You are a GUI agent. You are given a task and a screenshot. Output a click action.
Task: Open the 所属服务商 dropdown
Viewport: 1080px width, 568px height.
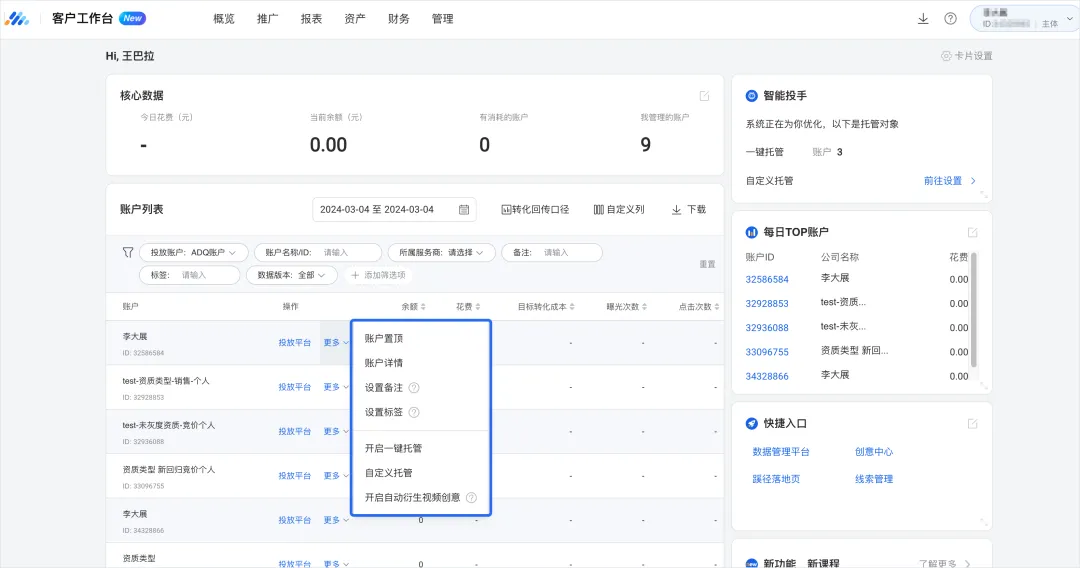tap(441, 253)
